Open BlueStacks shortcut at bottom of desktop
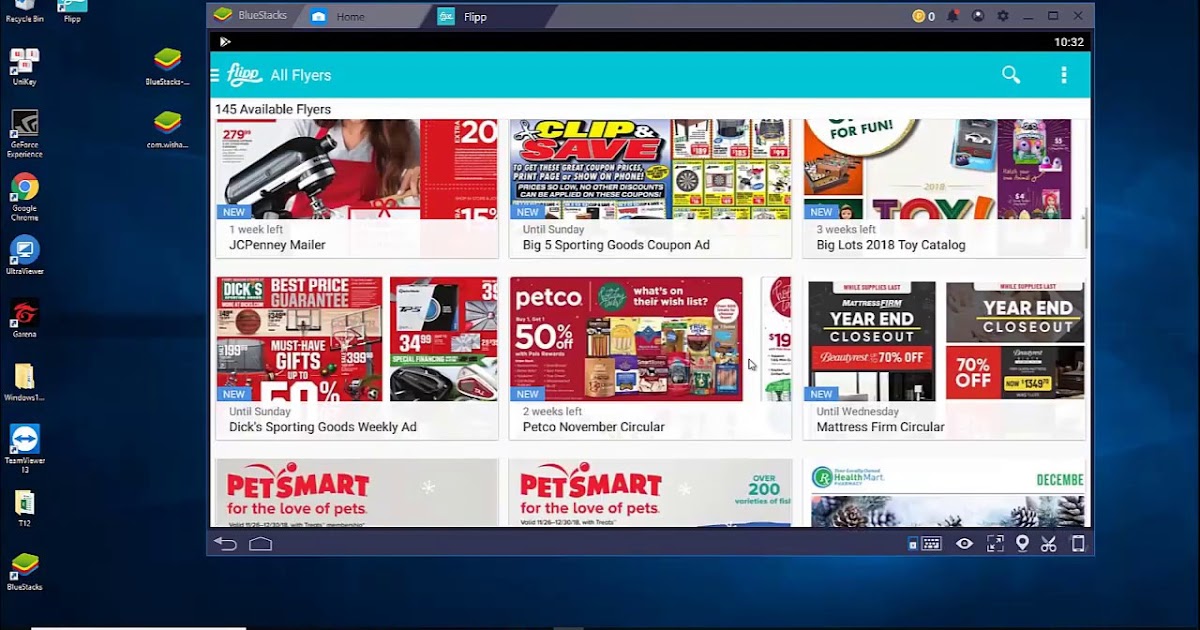This screenshot has width=1200, height=630. coord(24,572)
